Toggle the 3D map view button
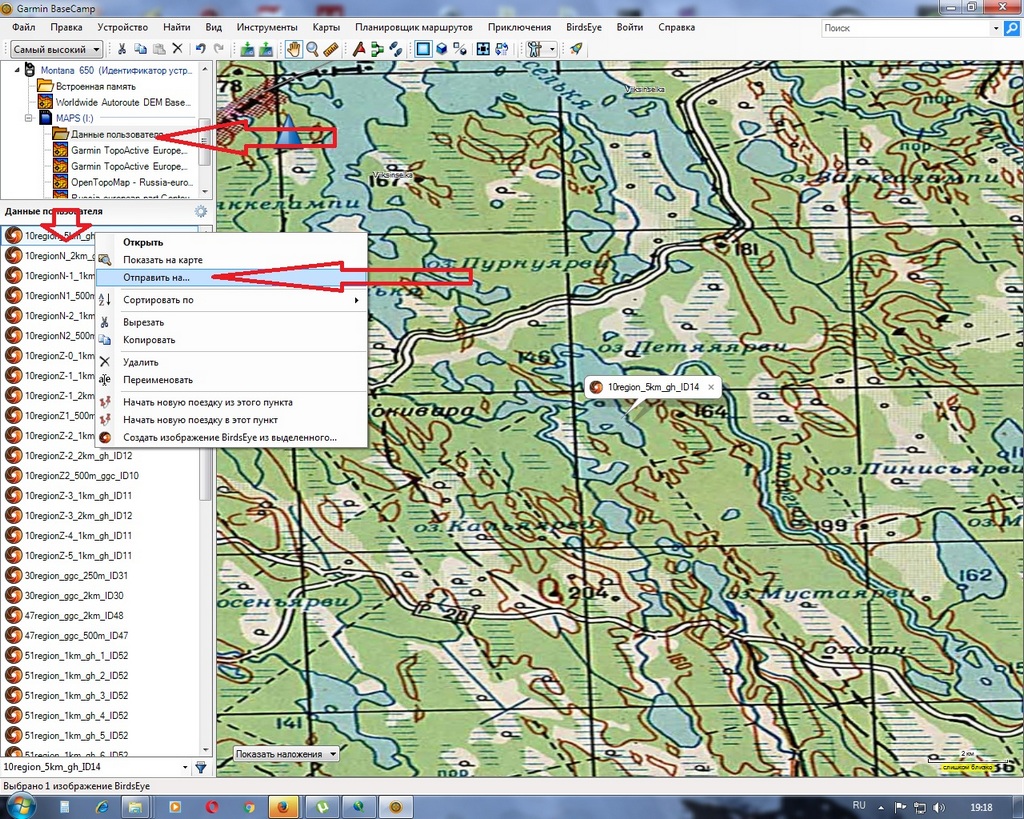 tap(442, 49)
